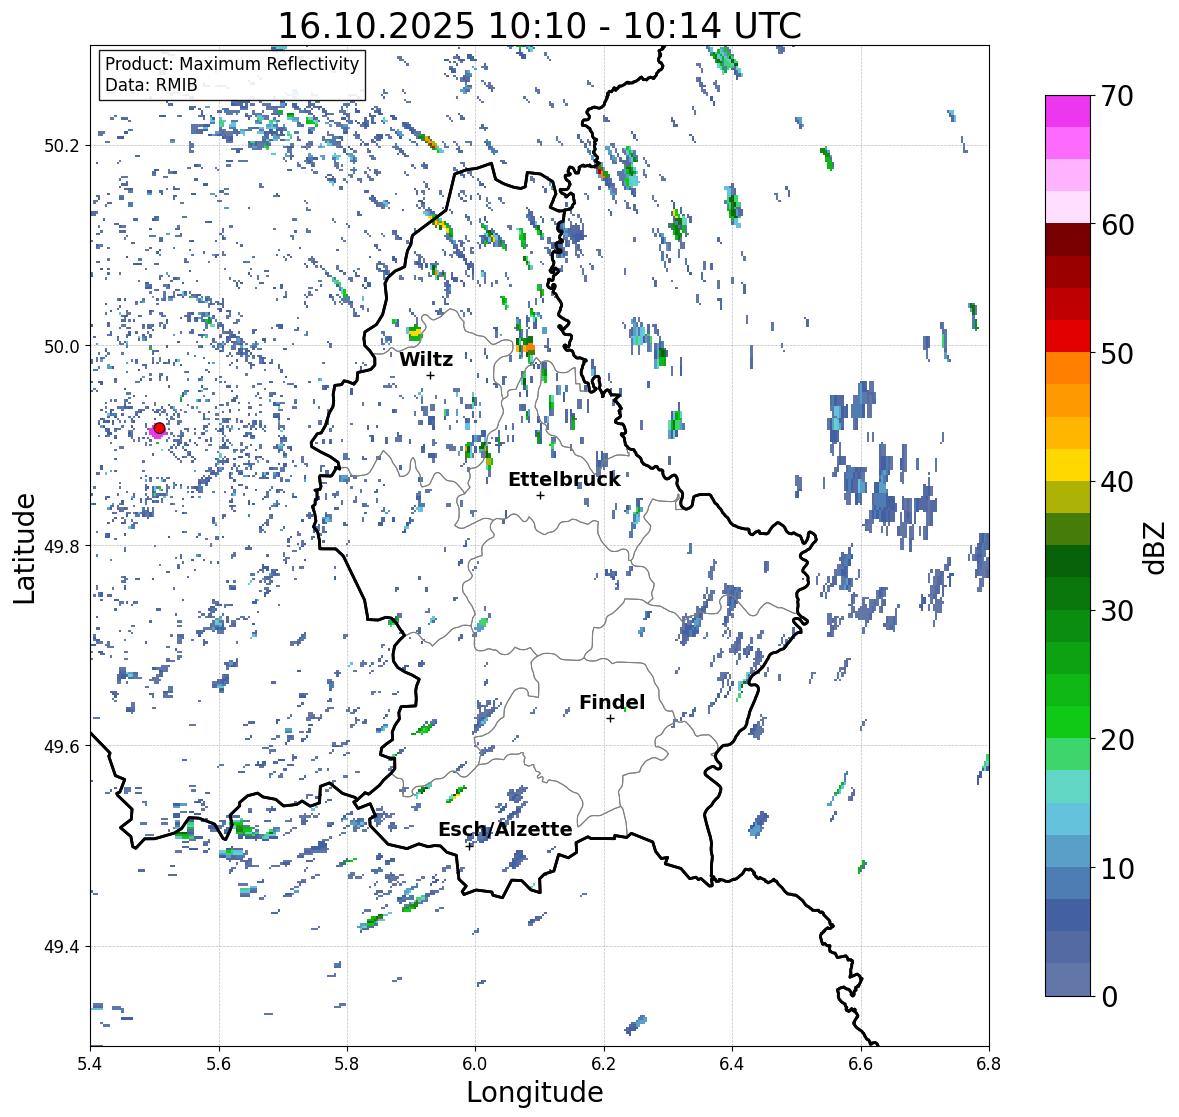Viewport: 1179px width, 1117px height.
Task: Click the 6.0 longitude tick label
Action: tap(475, 1064)
